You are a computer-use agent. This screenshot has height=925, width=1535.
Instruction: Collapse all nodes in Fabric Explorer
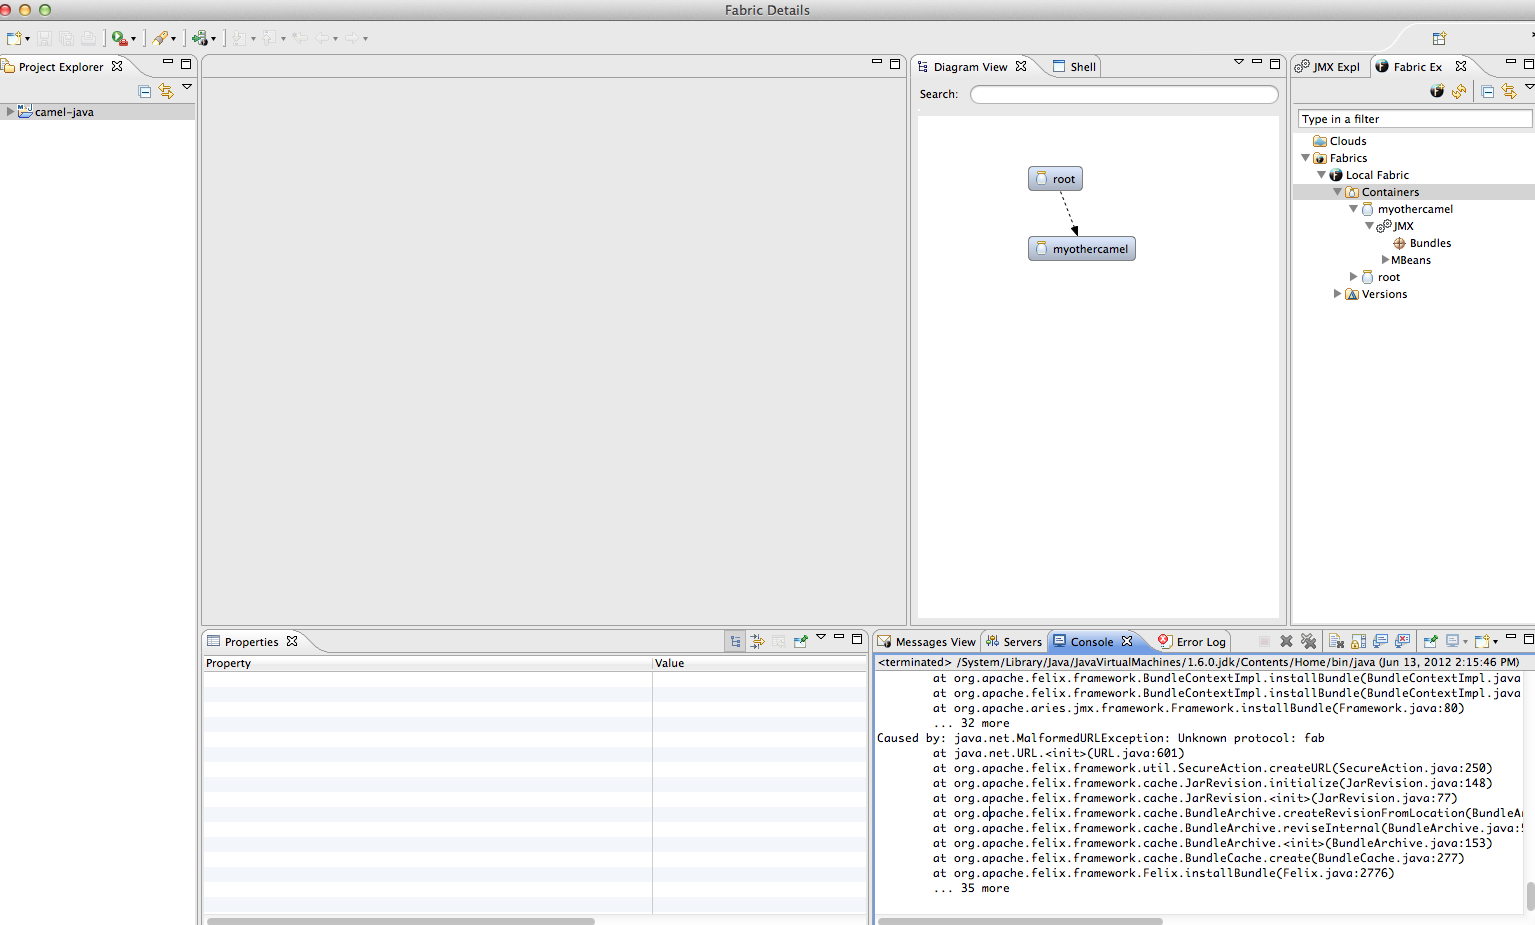pos(1488,91)
